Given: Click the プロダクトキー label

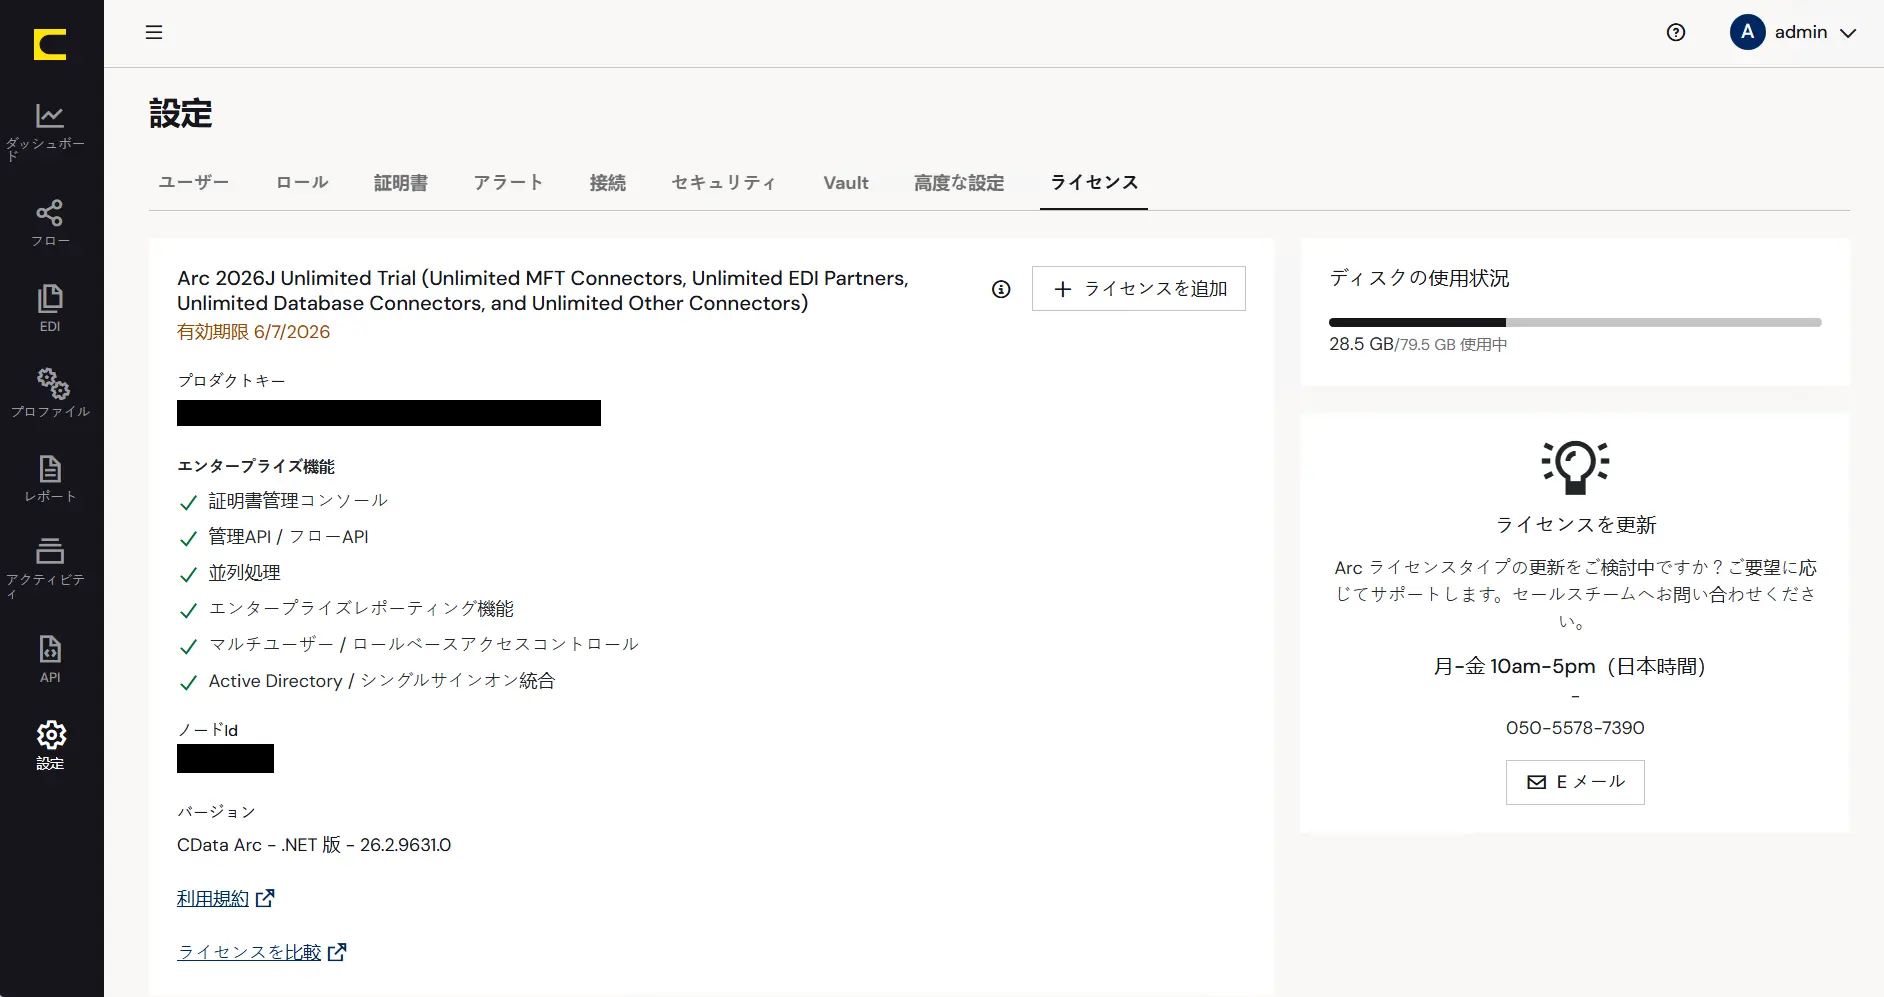Looking at the screenshot, I should [231, 381].
